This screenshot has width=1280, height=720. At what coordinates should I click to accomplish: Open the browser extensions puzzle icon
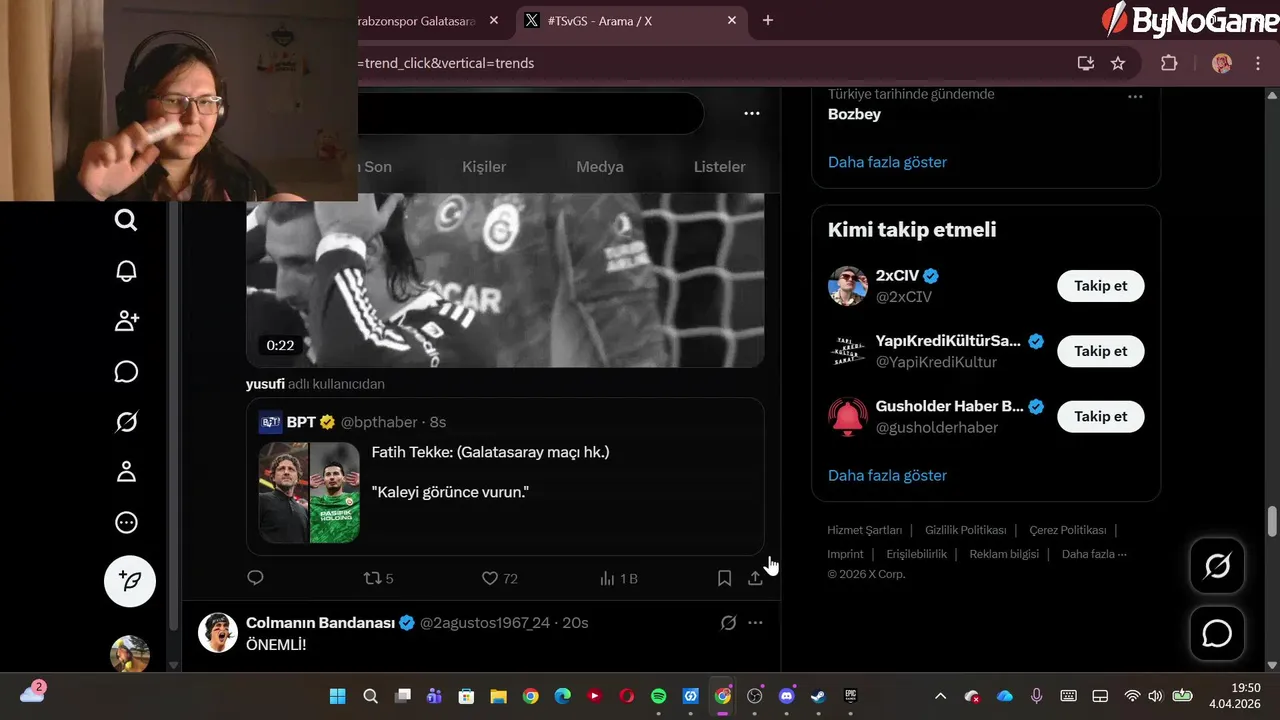point(1169,63)
